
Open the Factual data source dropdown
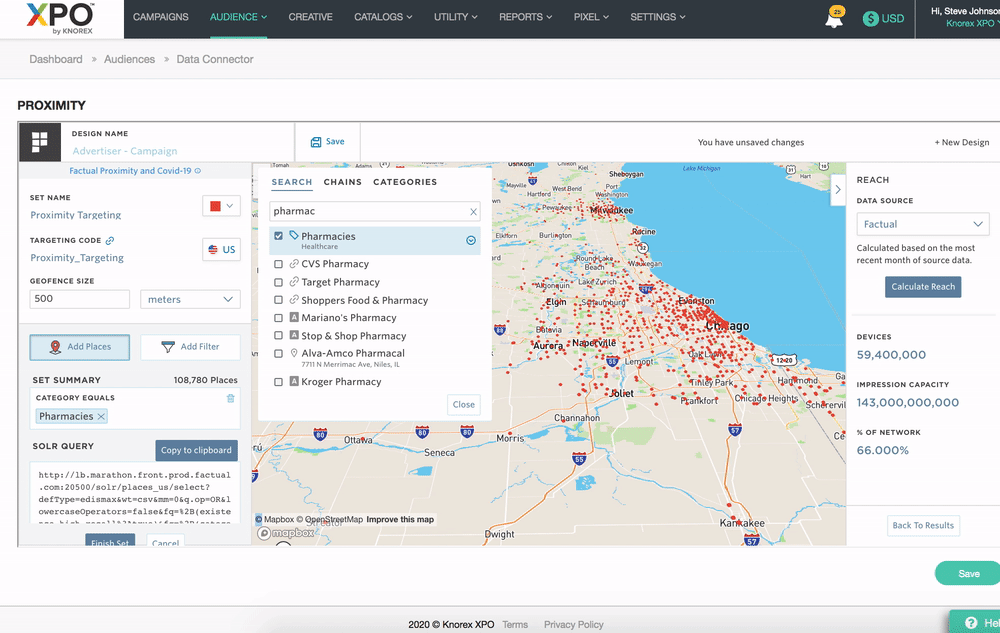click(x=922, y=224)
